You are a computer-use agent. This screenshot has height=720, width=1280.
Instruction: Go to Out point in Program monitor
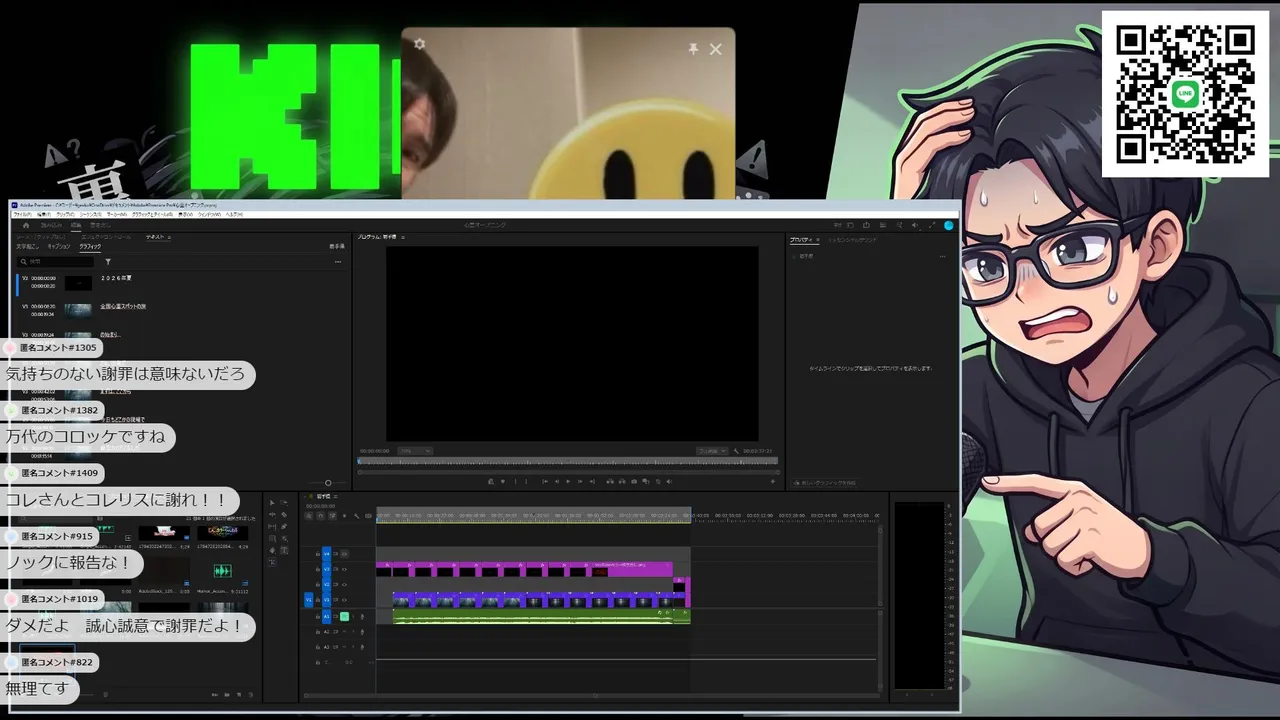592,481
